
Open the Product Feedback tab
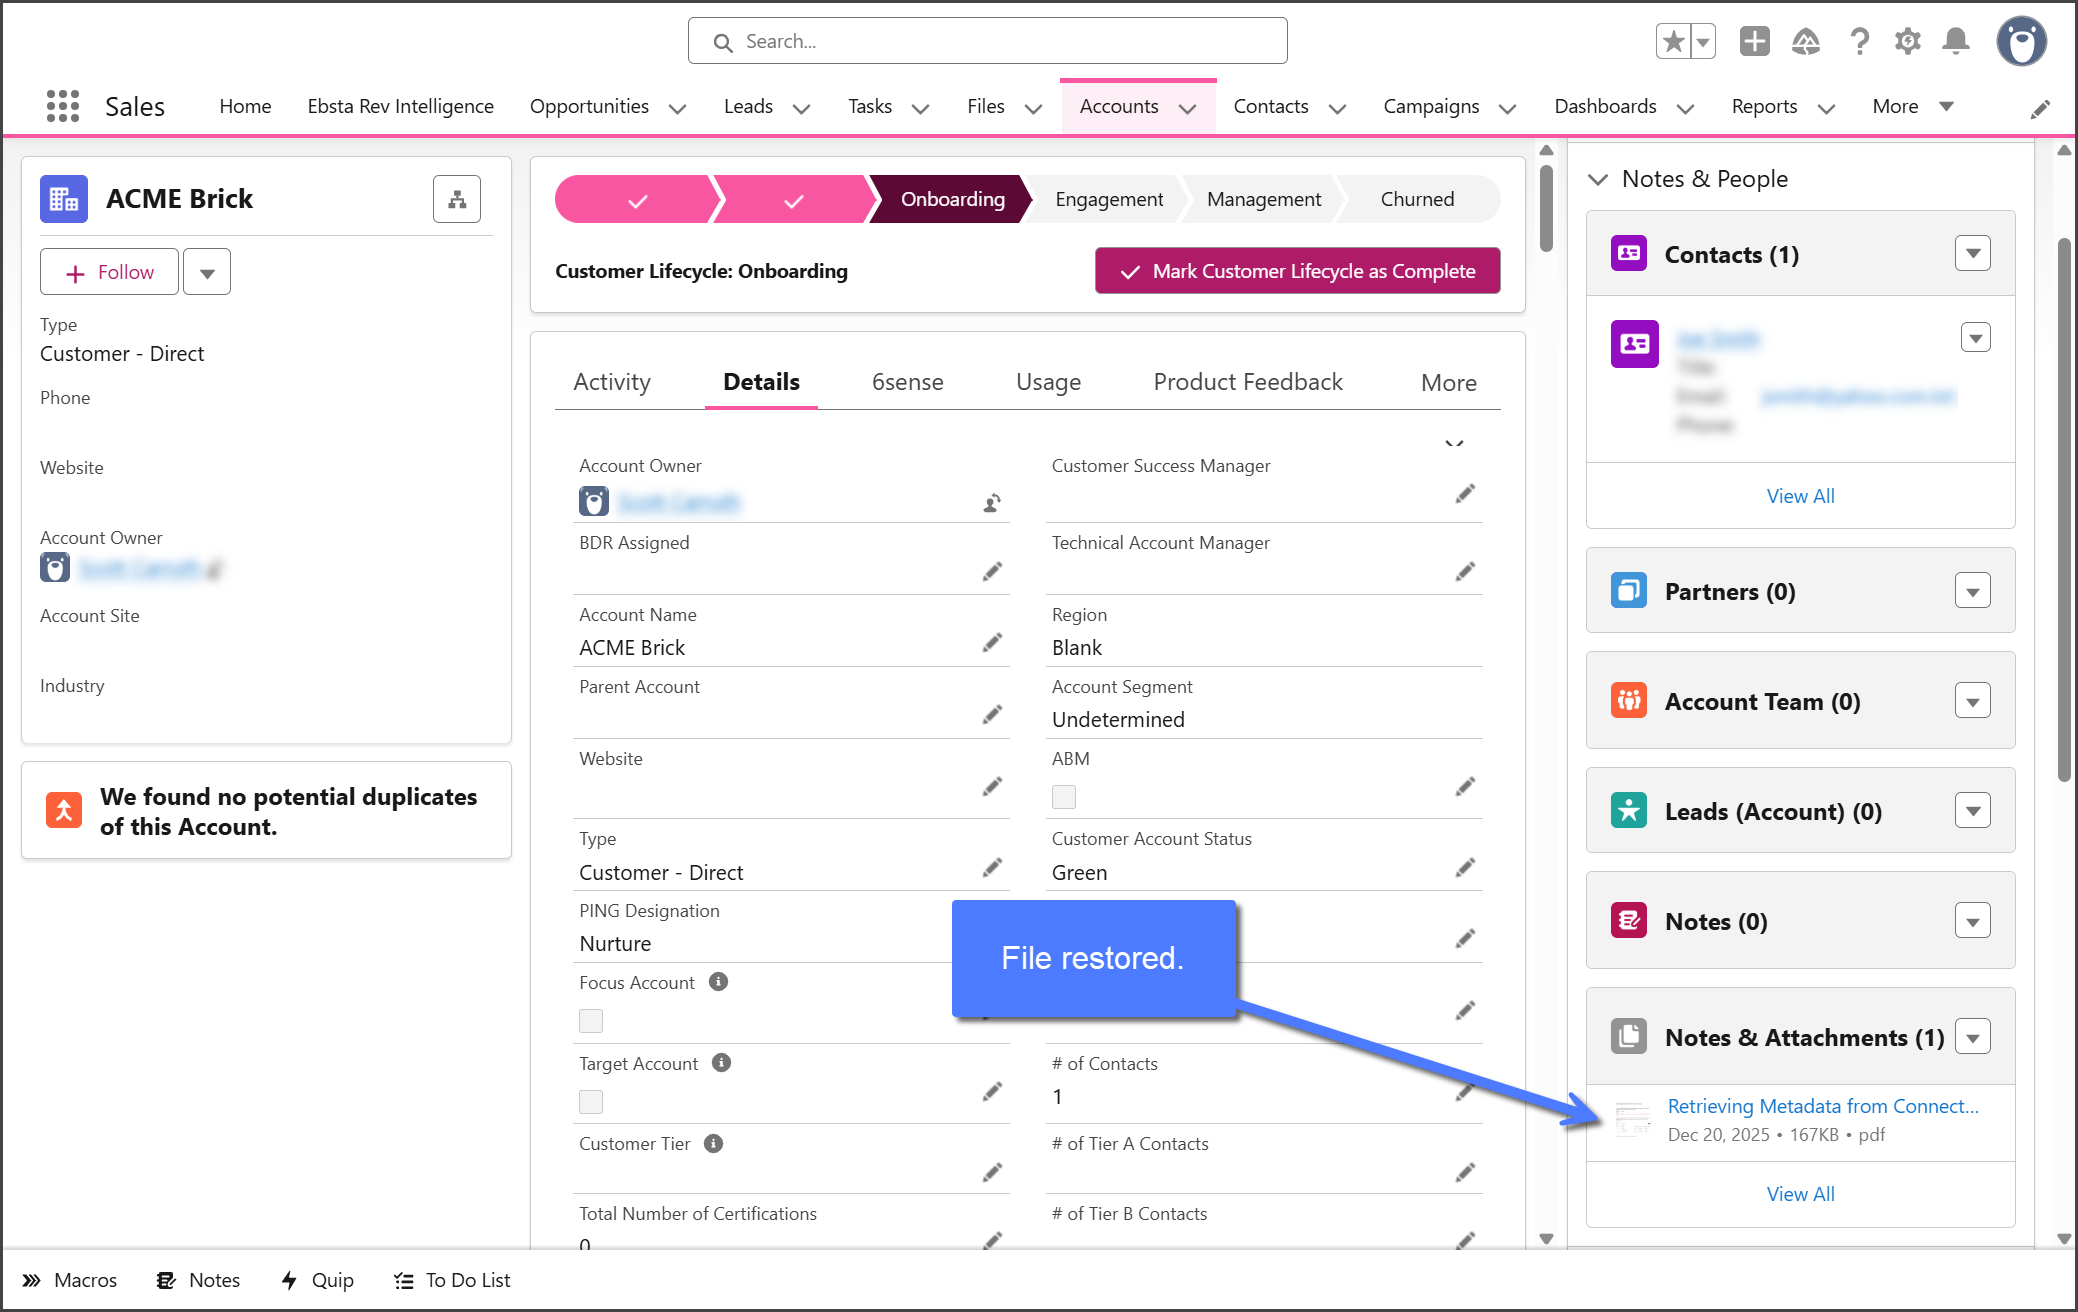click(x=1247, y=382)
